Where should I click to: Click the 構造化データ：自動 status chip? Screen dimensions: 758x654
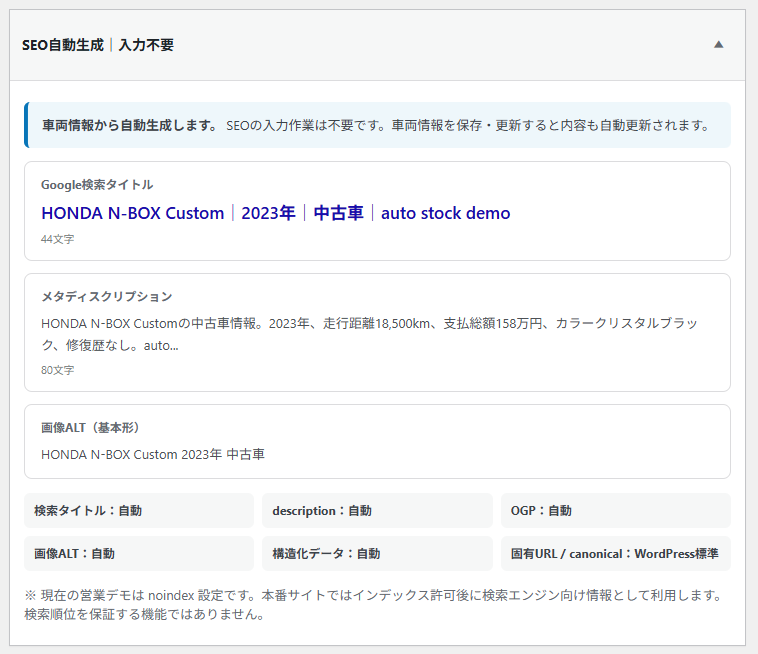coord(377,553)
